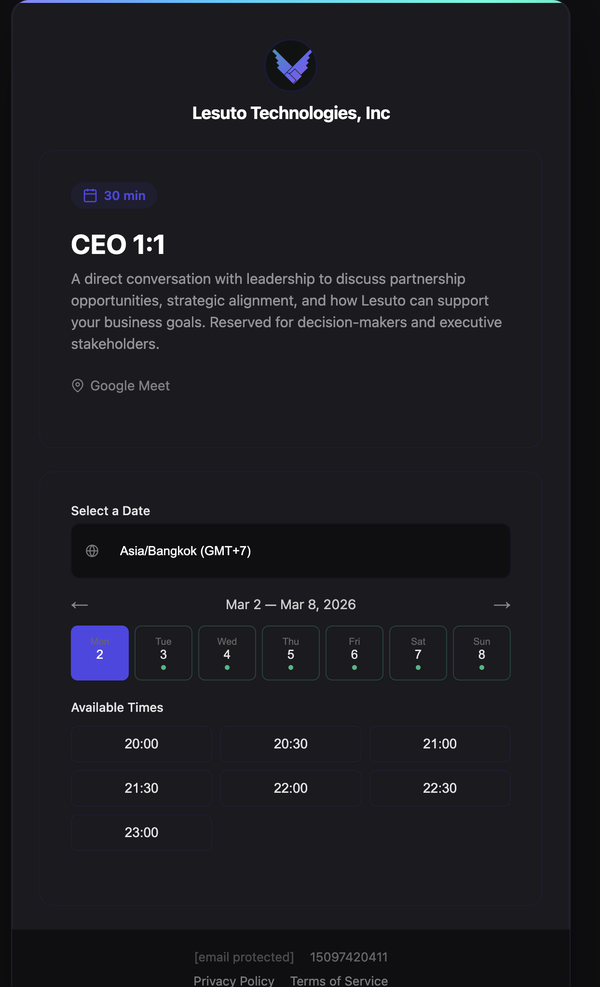The height and width of the screenshot is (987, 600).
Task: Click the calendar icon in duration badge
Action: pos(90,195)
